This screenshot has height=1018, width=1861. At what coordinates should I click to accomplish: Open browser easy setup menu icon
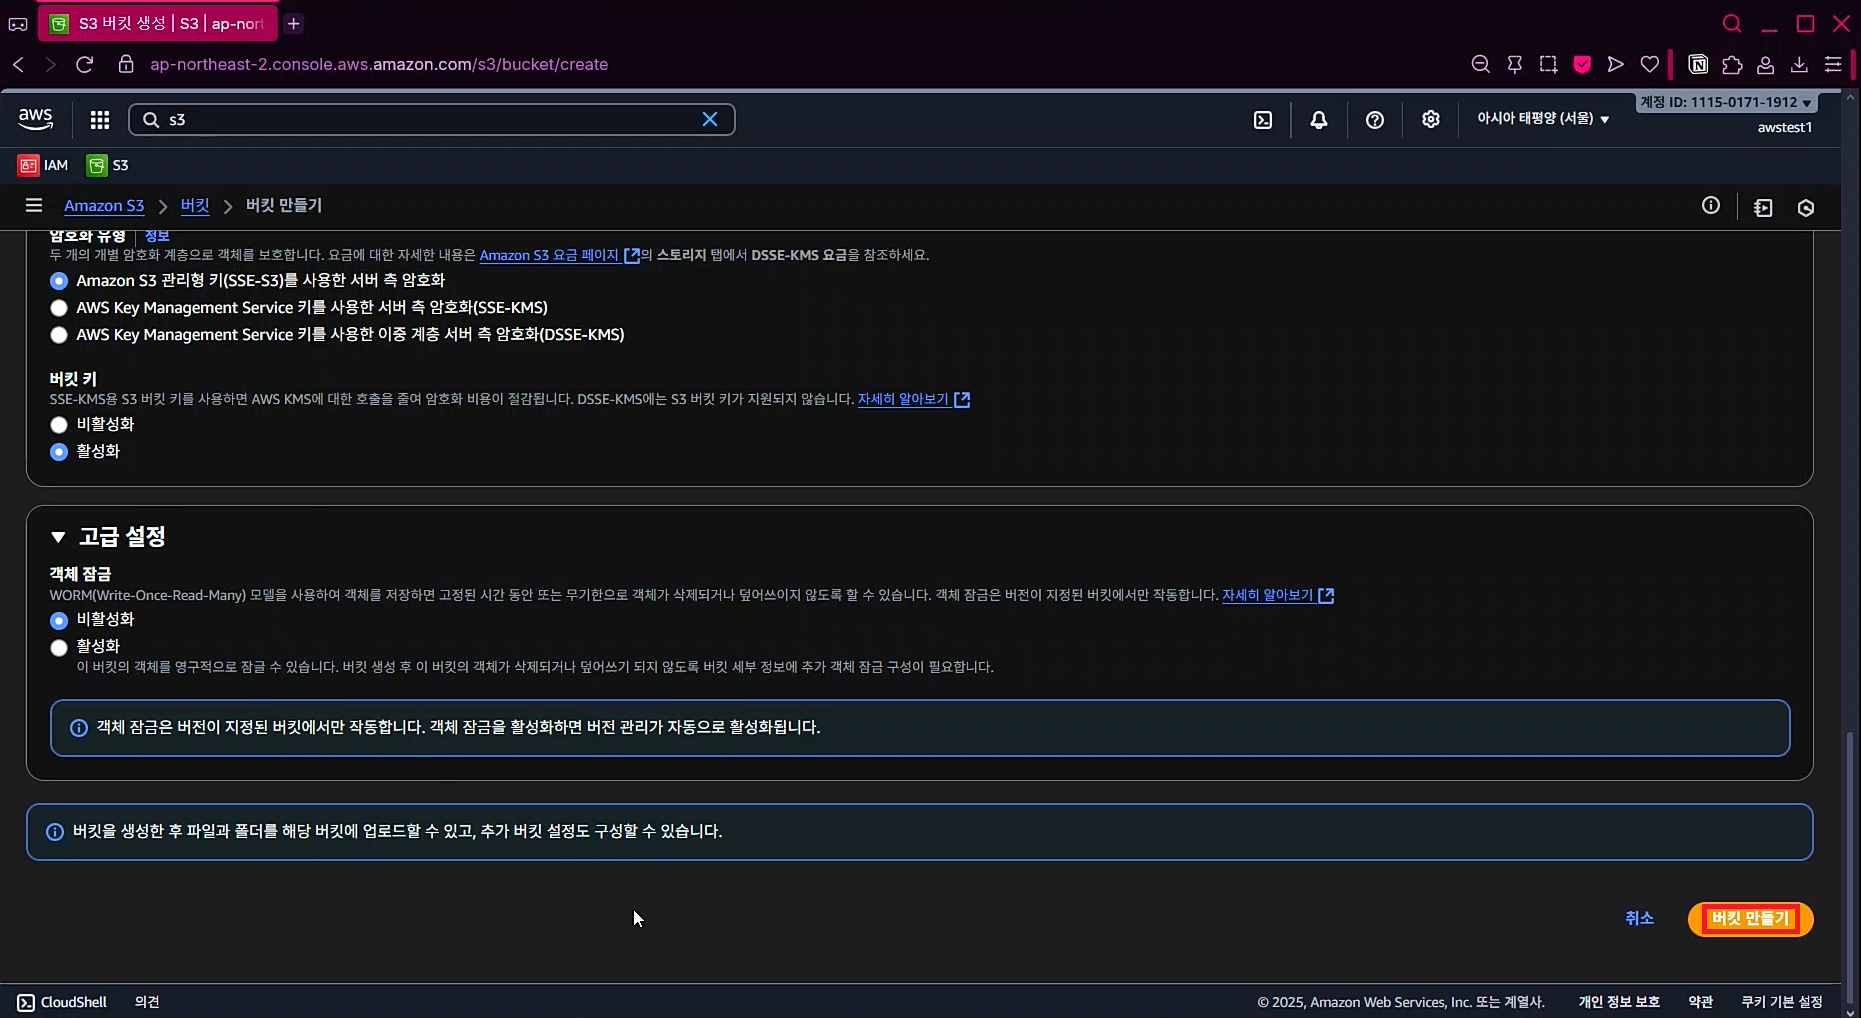tap(1833, 64)
